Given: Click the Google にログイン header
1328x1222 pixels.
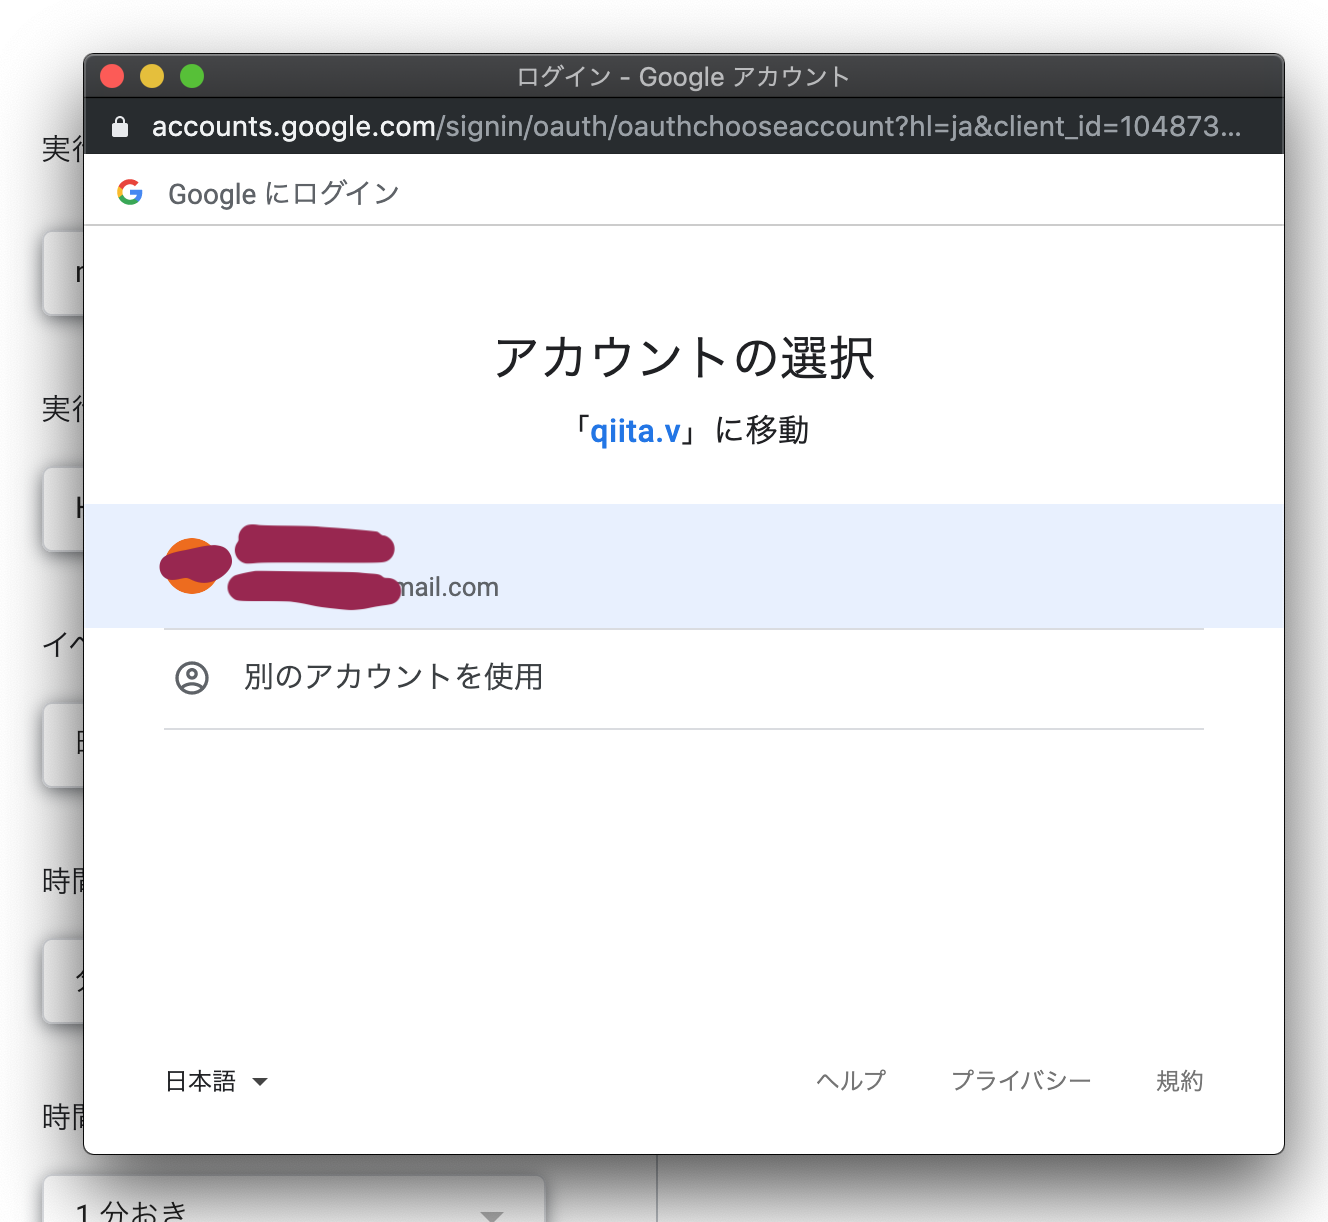Looking at the screenshot, I should (283, 193).
